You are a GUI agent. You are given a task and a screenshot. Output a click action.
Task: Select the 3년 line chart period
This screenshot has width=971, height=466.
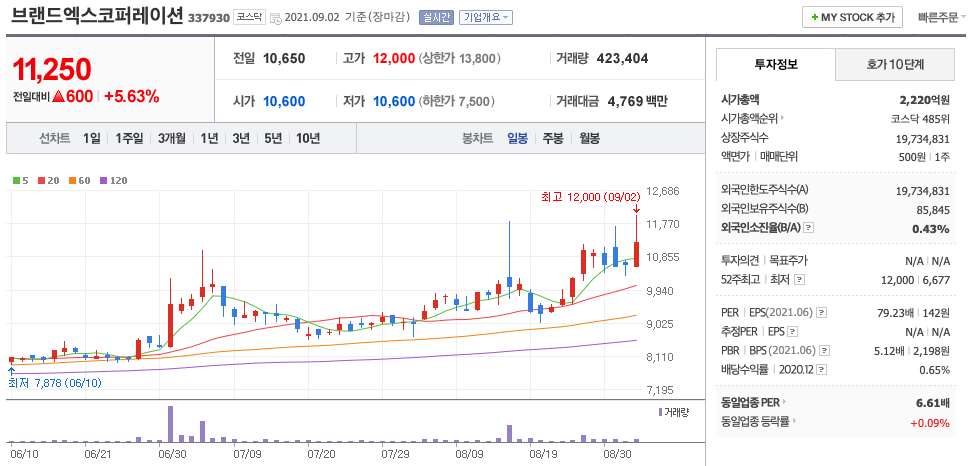241,139
